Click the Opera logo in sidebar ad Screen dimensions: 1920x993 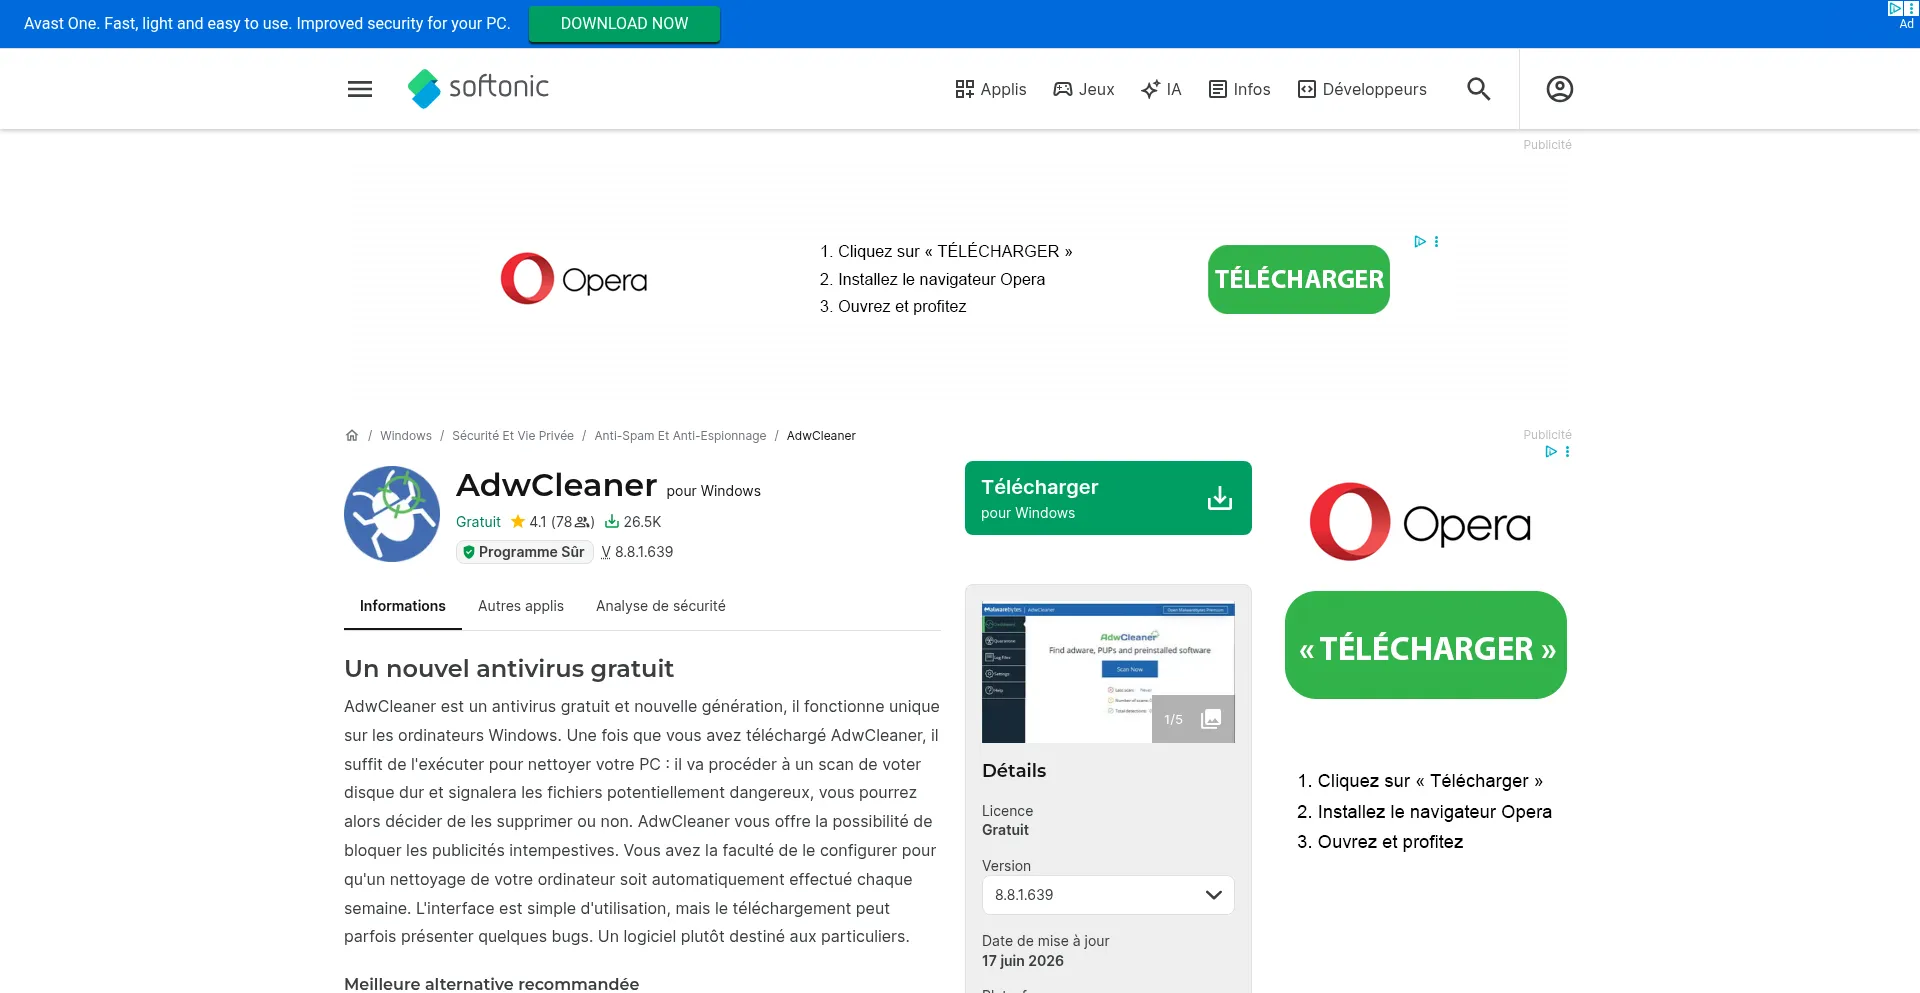click(x=1421, y=522)
